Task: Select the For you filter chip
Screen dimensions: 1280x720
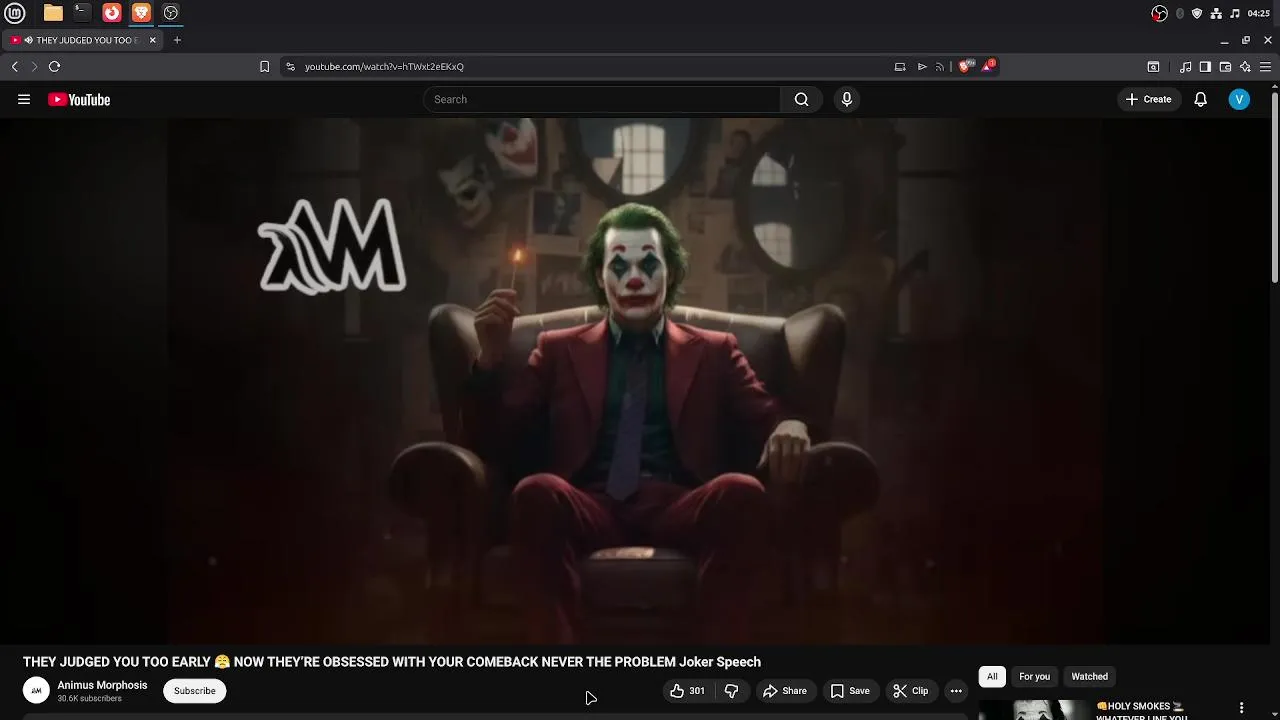Action: point(1034,676)
